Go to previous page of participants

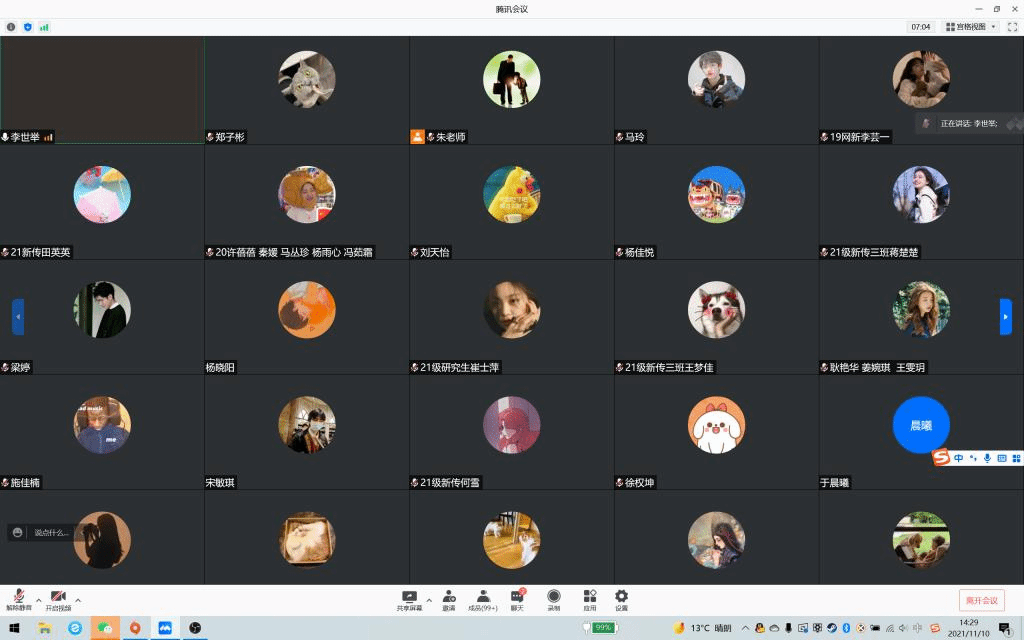[x=18, y=317]
